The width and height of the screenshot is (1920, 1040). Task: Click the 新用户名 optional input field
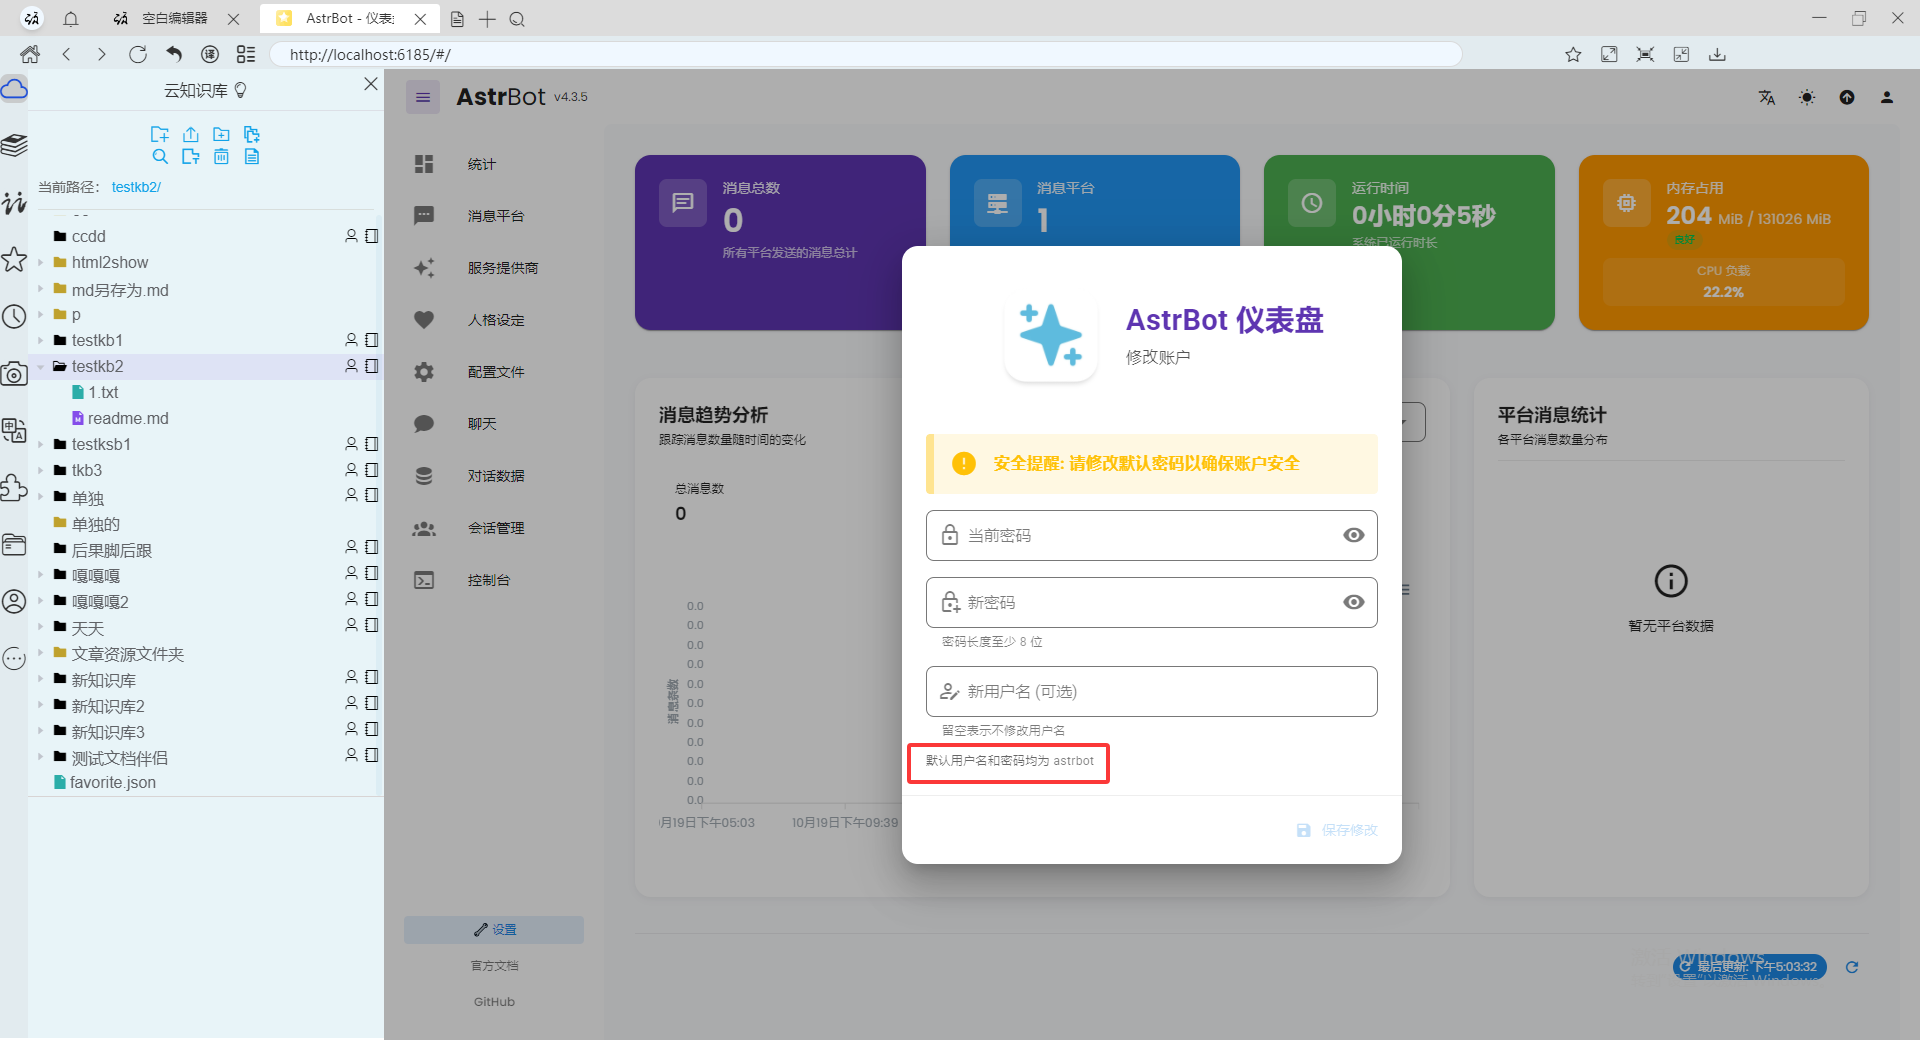click(x=1150, y=691)
